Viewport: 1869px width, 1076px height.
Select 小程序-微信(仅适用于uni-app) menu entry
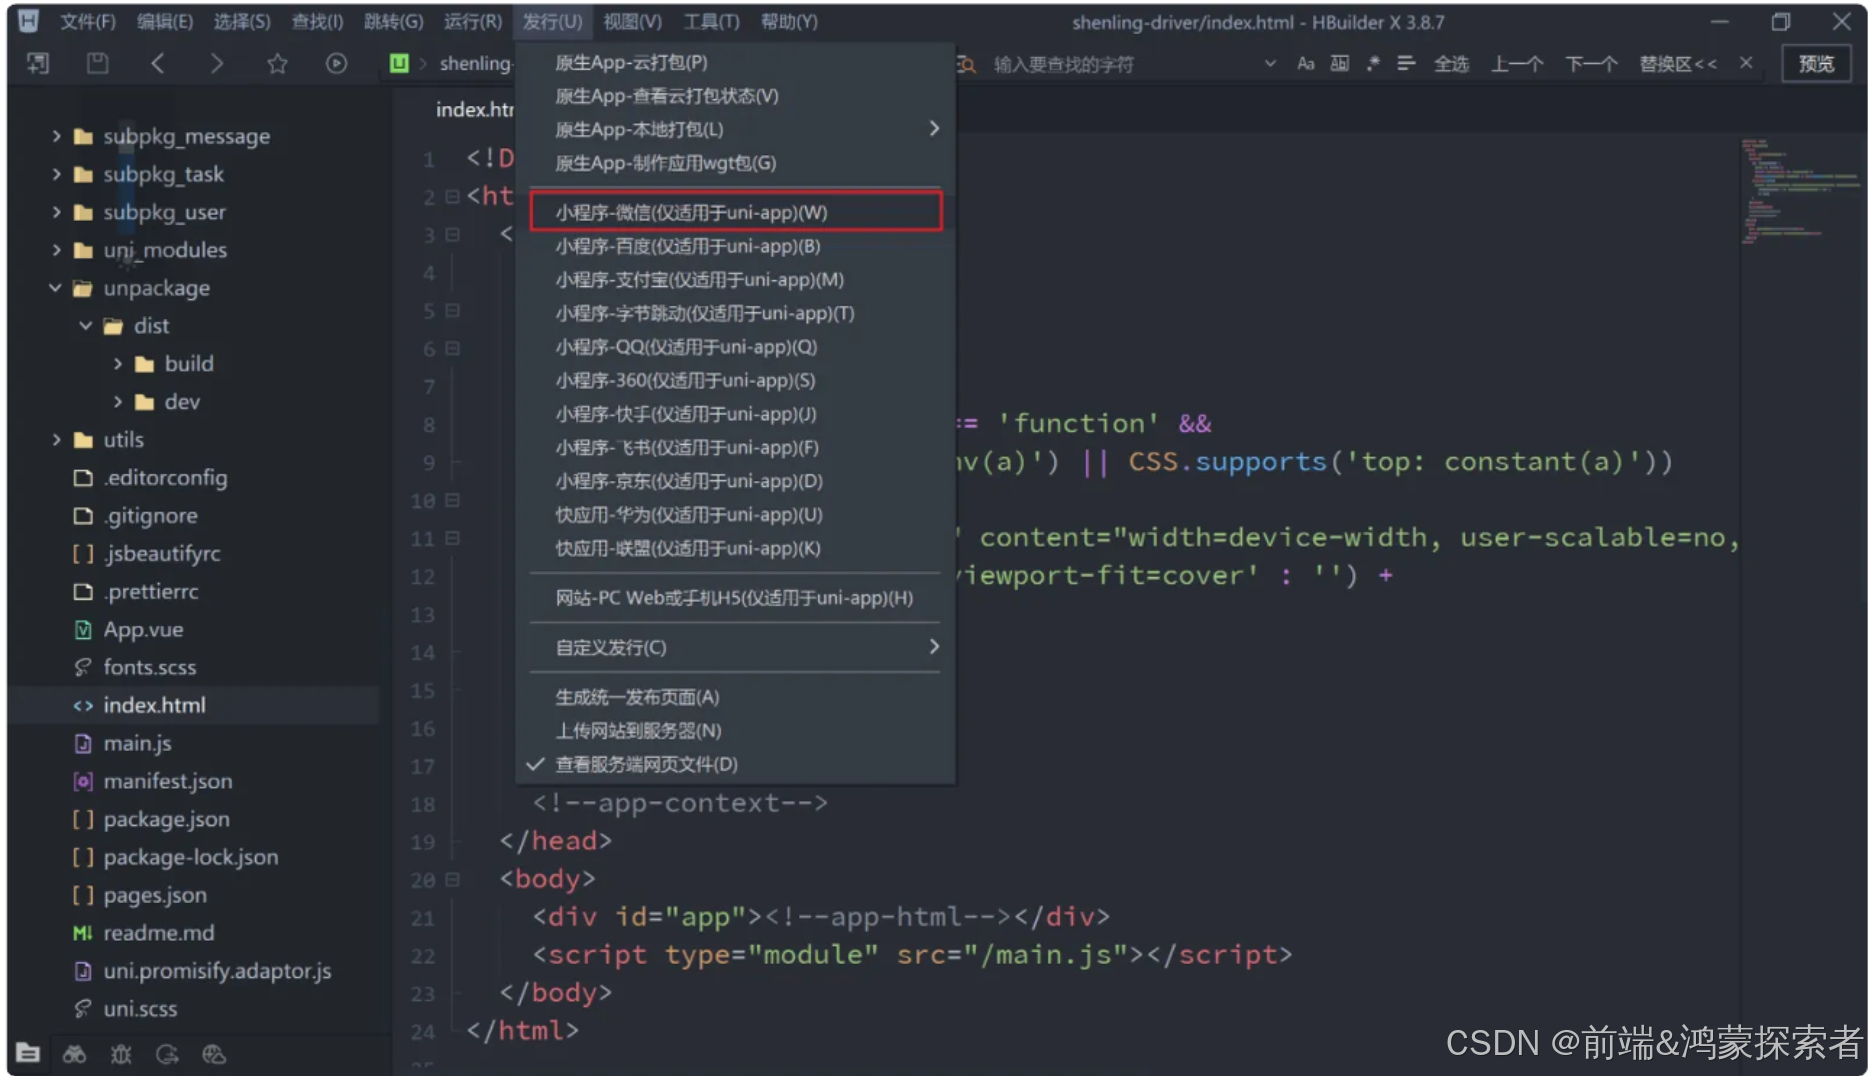coord(735,212)
